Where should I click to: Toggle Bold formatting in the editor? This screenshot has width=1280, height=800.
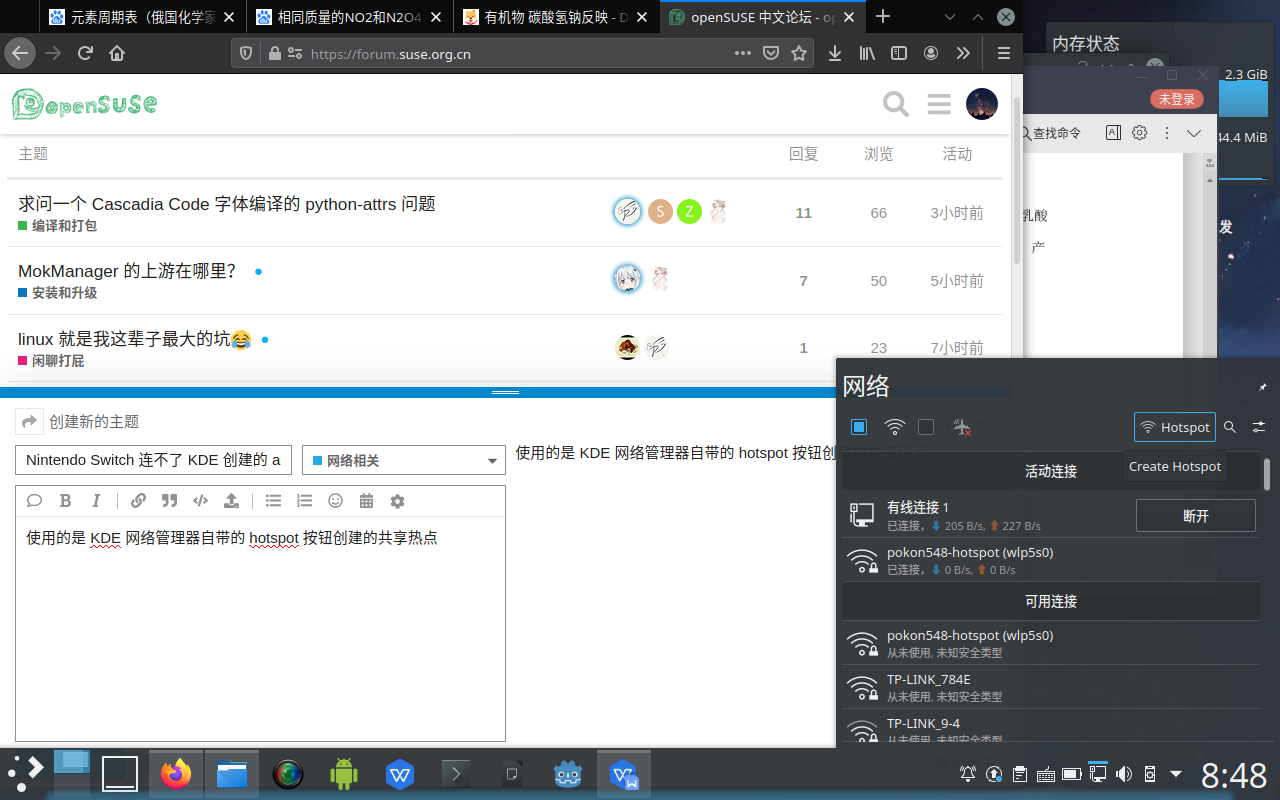coord(66,500)
